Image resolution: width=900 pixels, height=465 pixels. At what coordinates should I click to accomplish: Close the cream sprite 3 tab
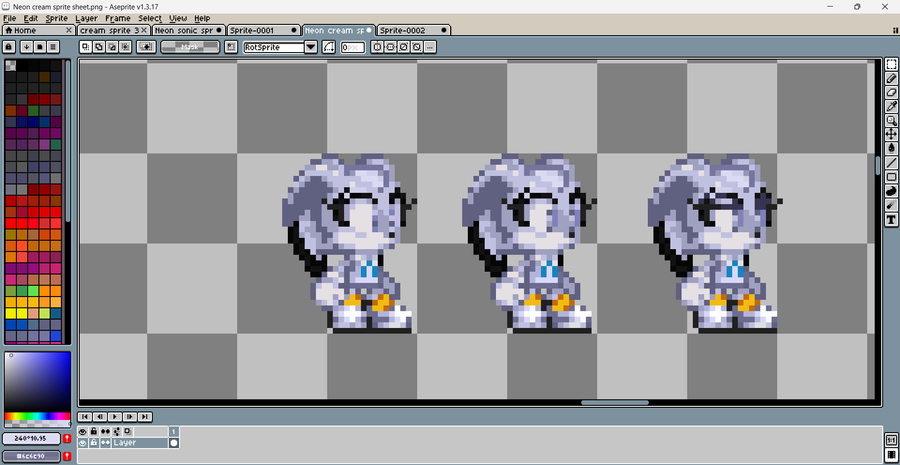click(144, 30)
